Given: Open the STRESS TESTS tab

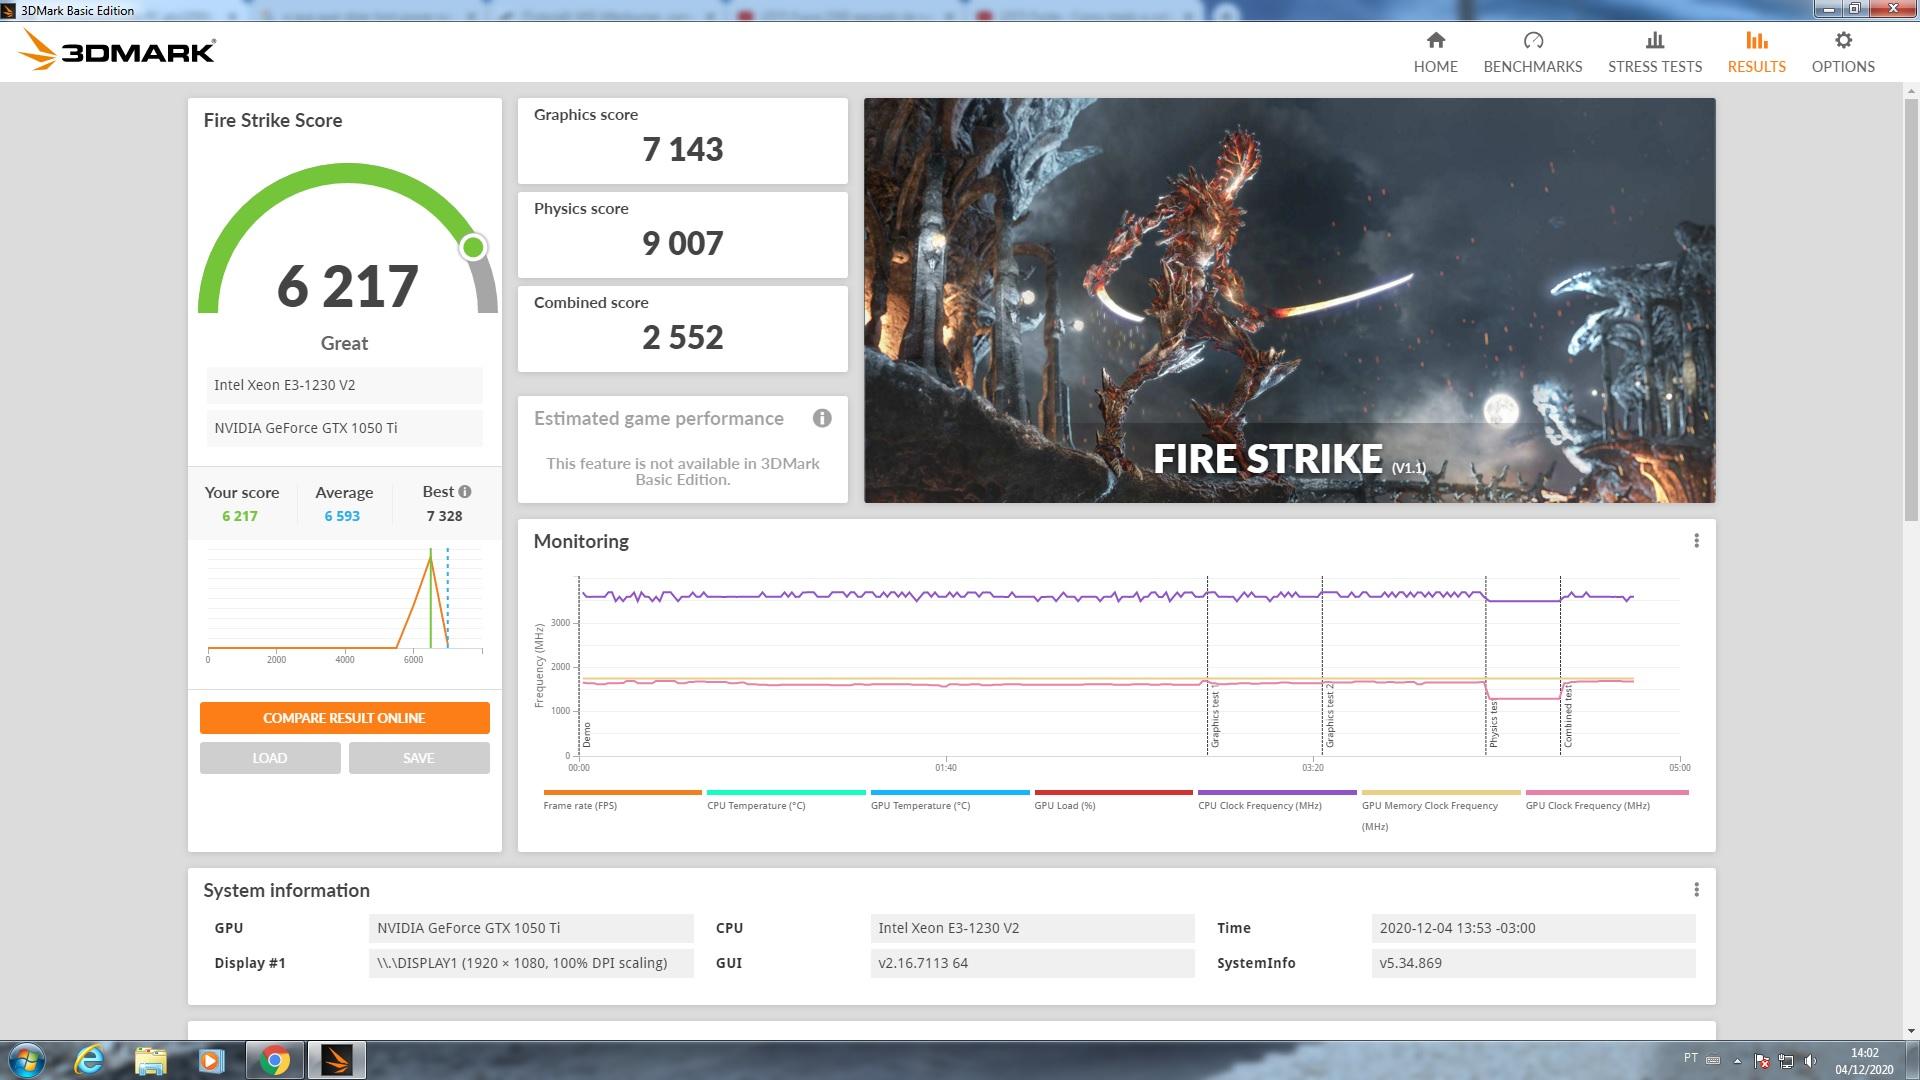Looking at the screenshot, I should [x=1654, y=53].
